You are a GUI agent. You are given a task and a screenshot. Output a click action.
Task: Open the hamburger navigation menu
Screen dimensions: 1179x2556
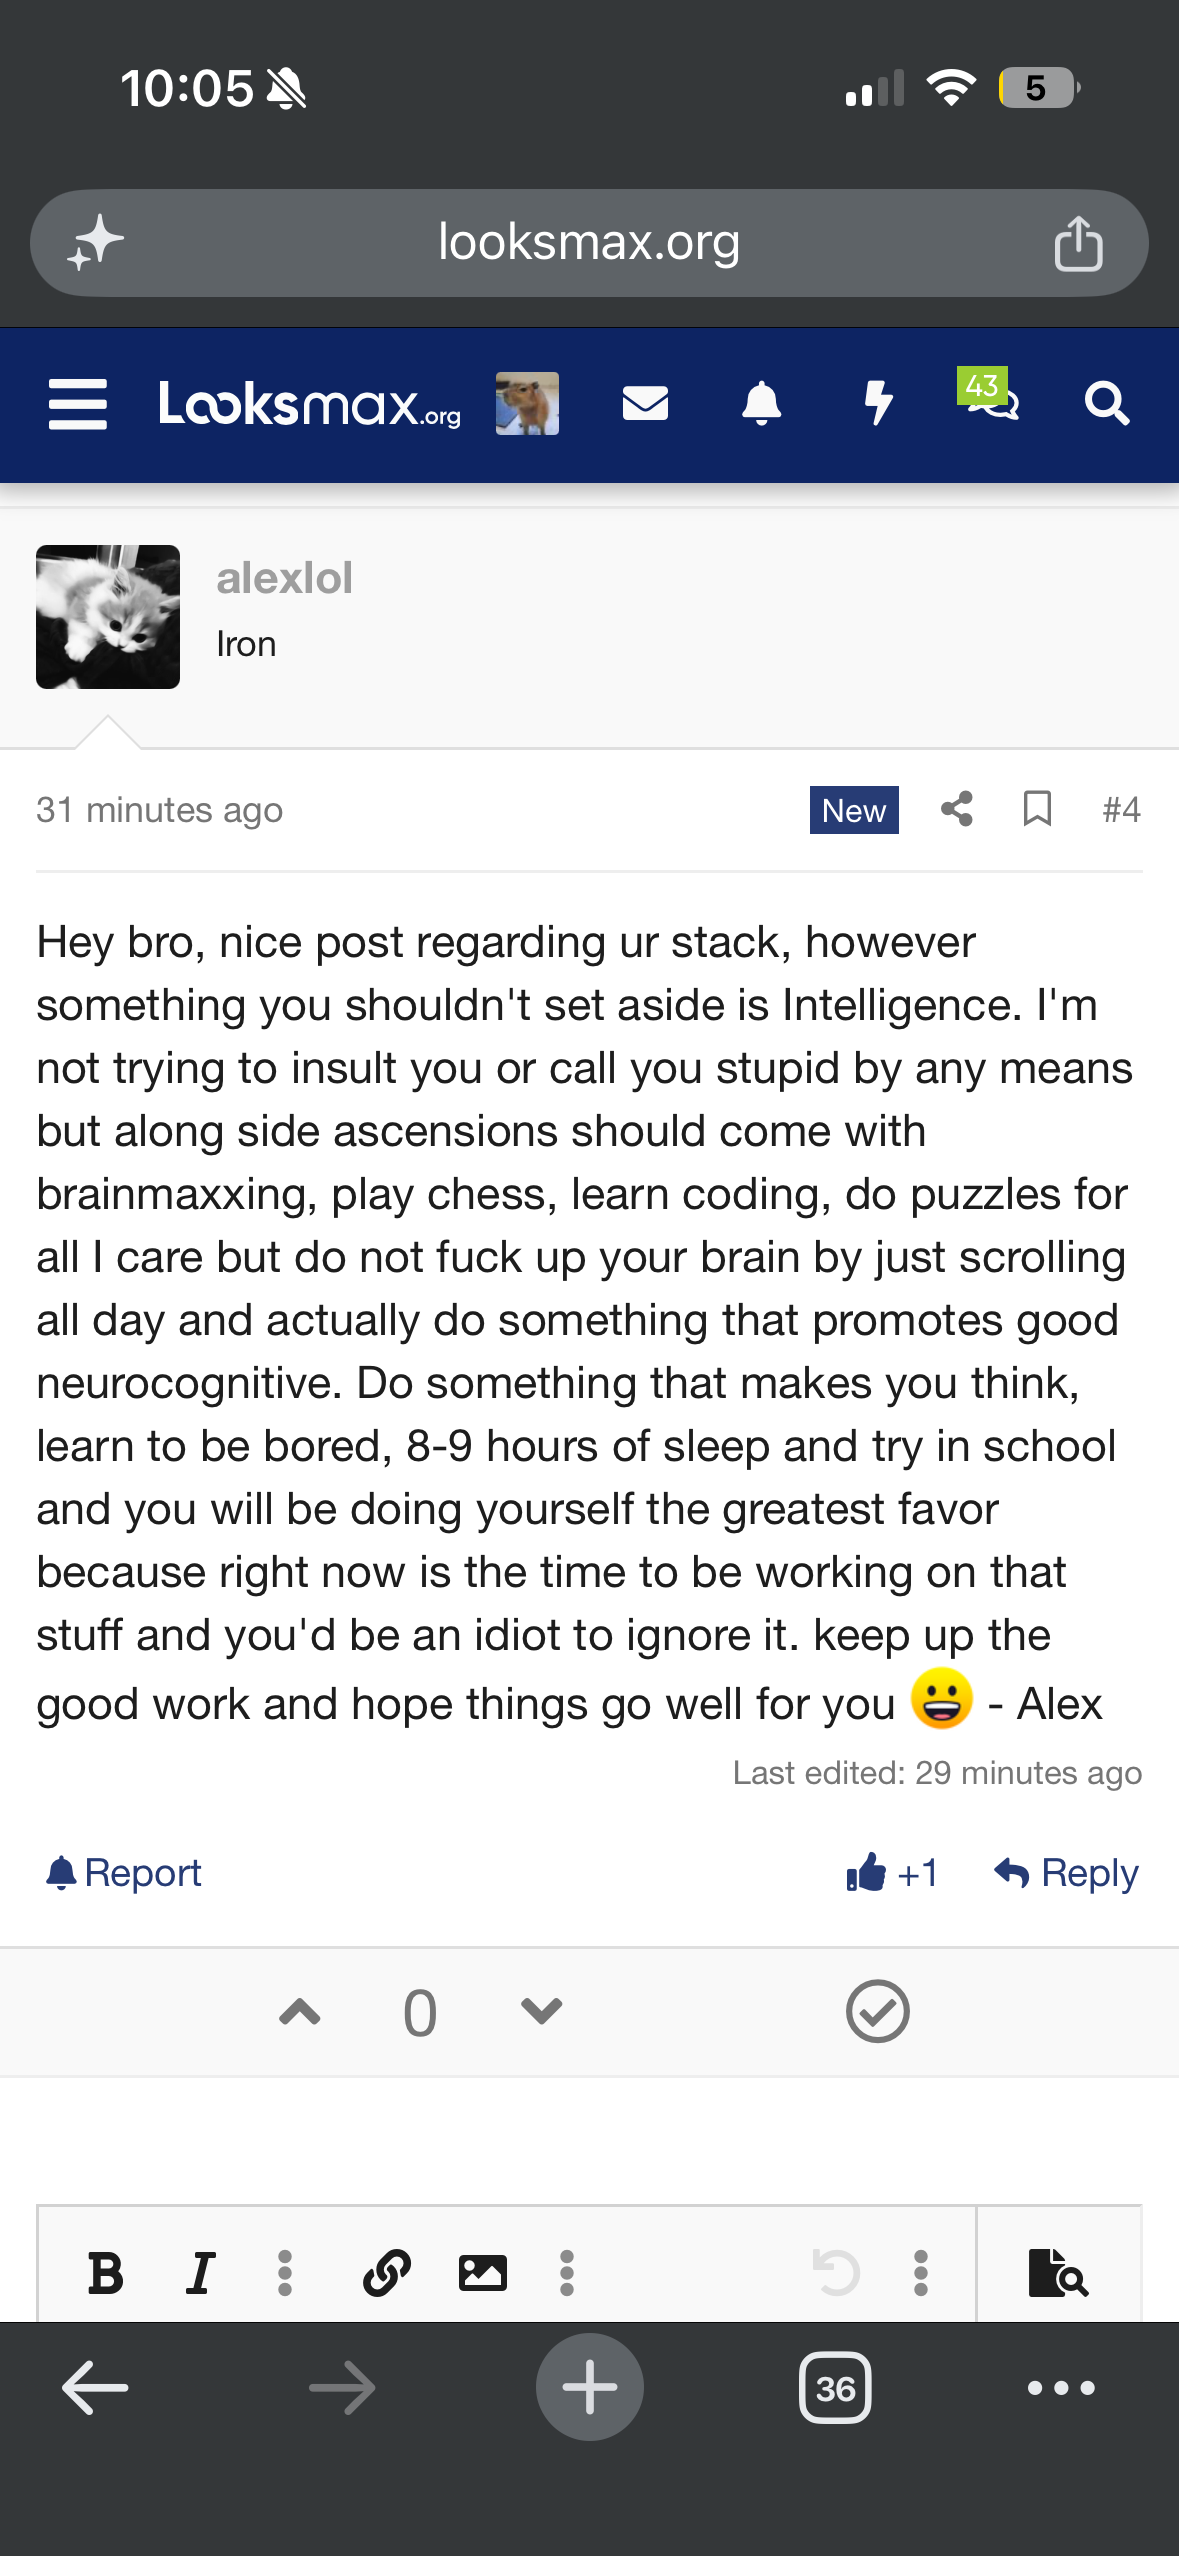[78, 404]
